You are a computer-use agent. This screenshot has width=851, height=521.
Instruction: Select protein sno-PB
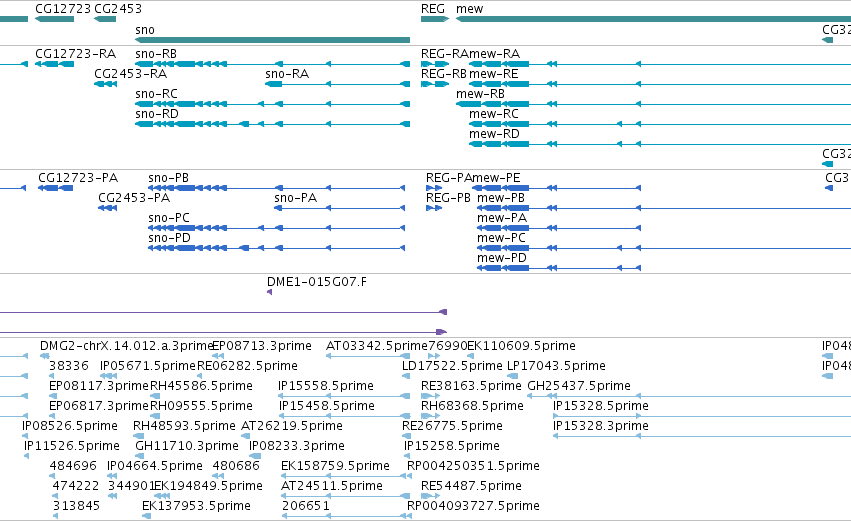click(x=276, y=188)
